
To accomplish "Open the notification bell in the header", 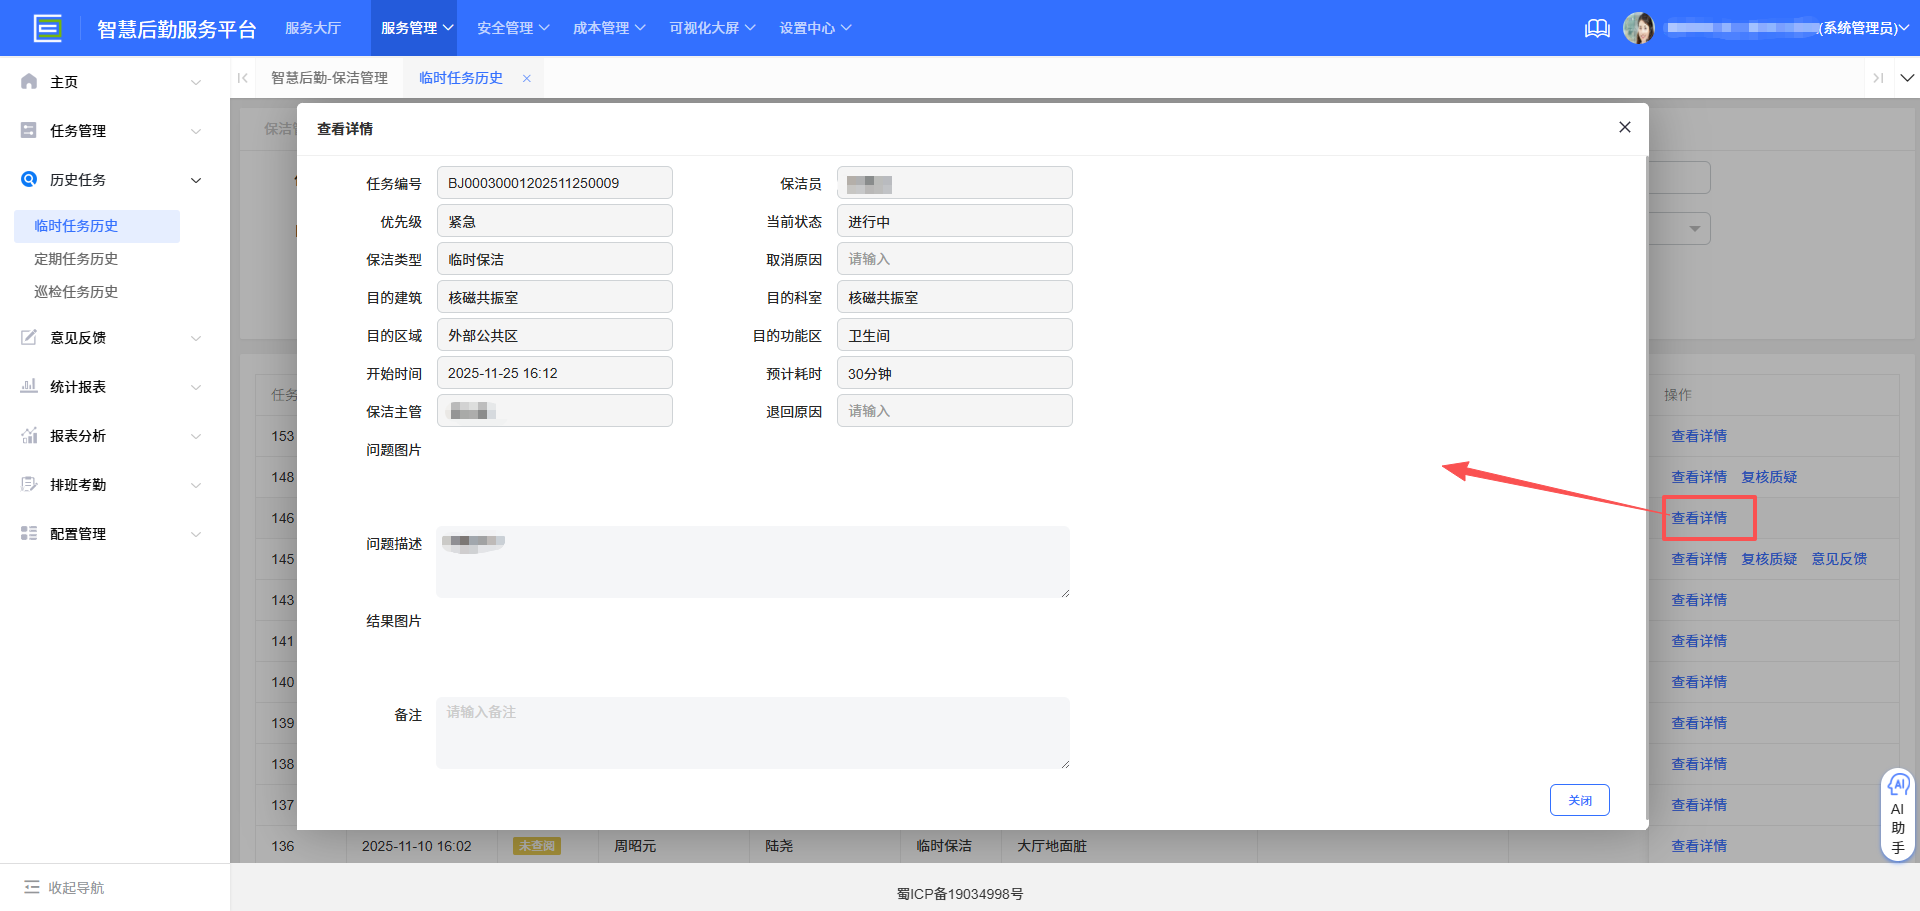I will click(1597, 28).
